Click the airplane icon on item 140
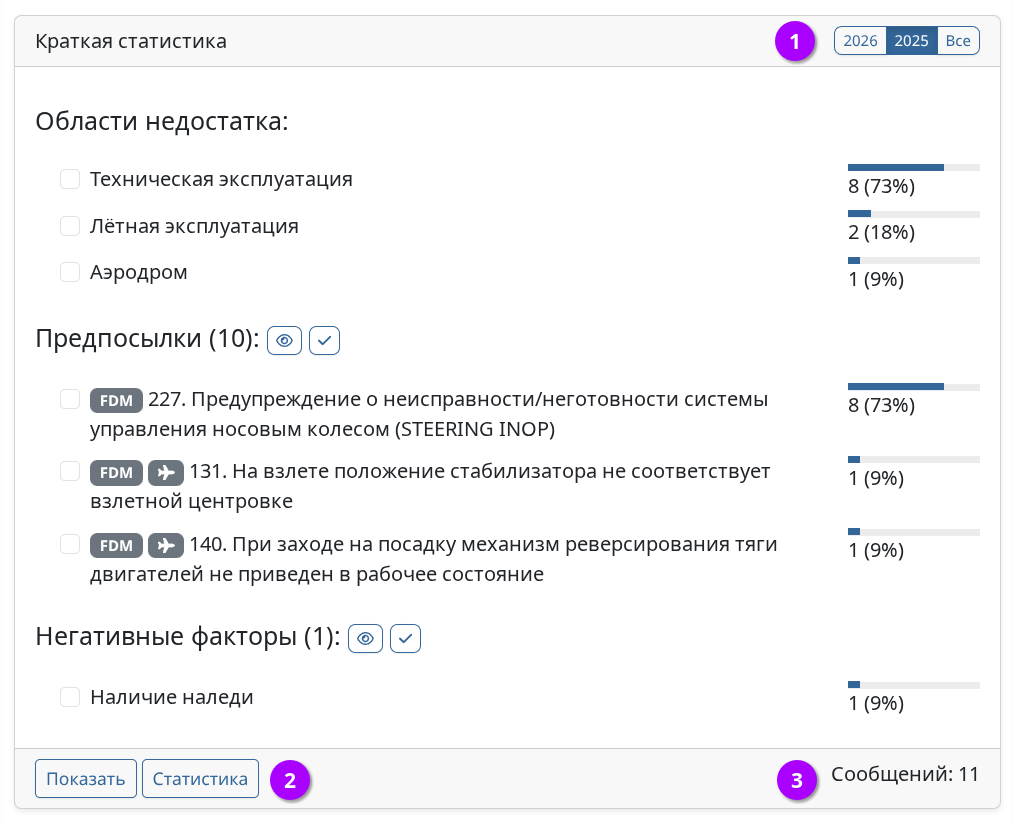 click(x=166, y=545)
